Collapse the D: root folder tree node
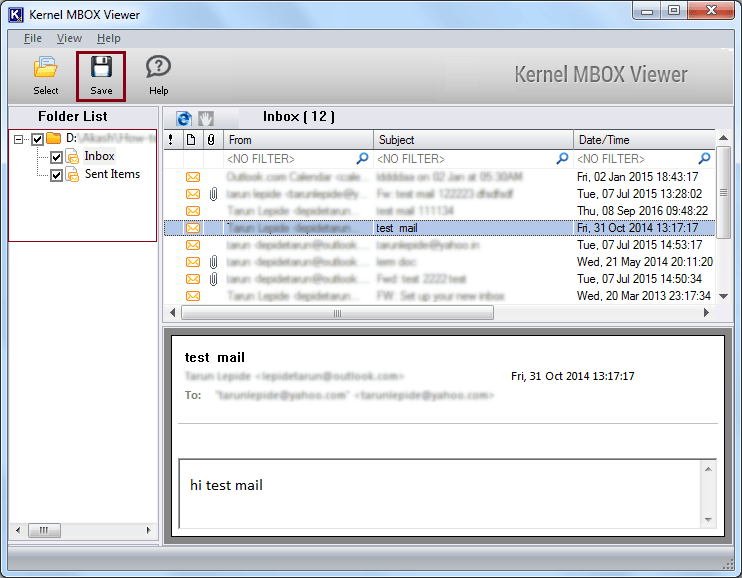This screenshot has width=742, height=578. [18, 139]
